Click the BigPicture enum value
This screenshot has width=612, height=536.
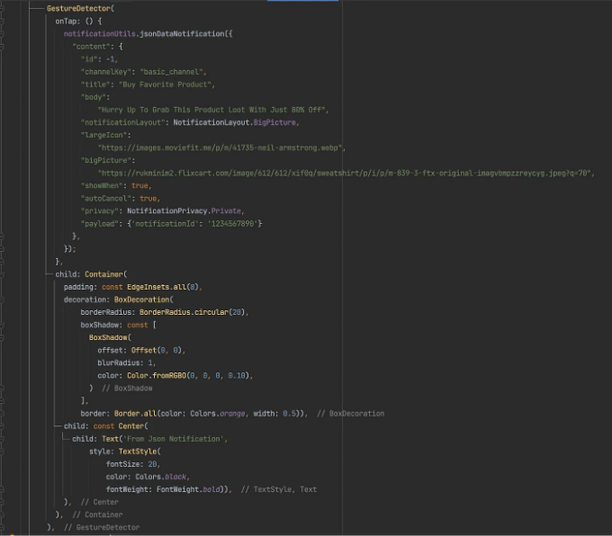click(275, 123)
